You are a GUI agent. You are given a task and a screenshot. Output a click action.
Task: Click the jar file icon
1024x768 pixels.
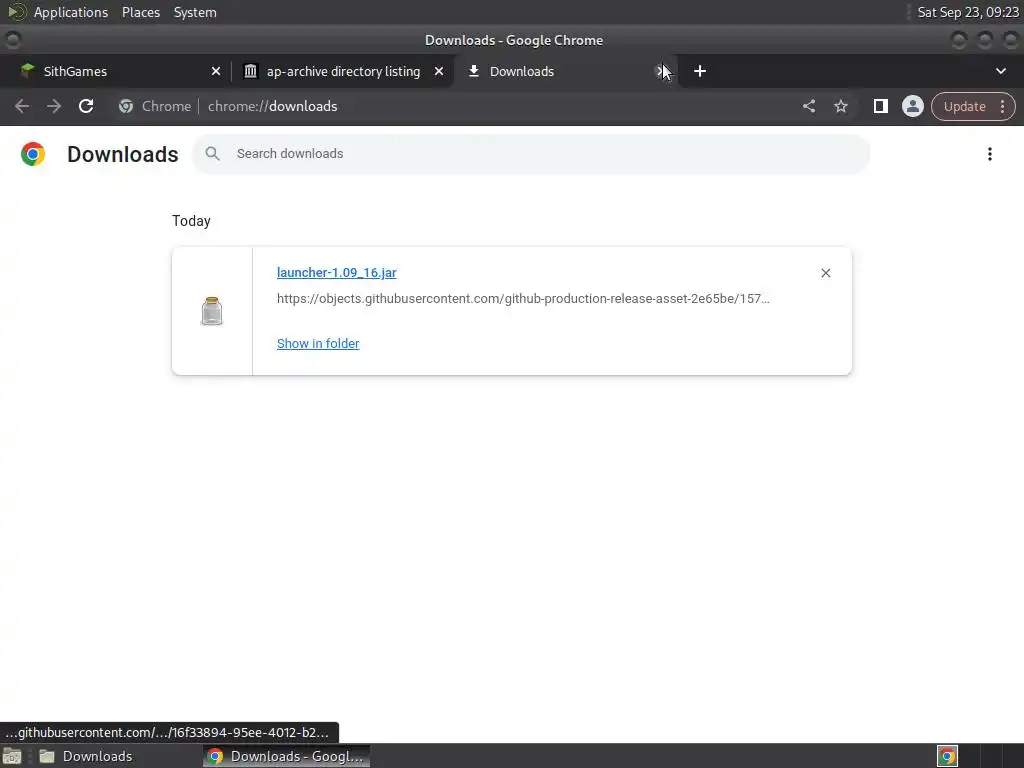[212, 311]
